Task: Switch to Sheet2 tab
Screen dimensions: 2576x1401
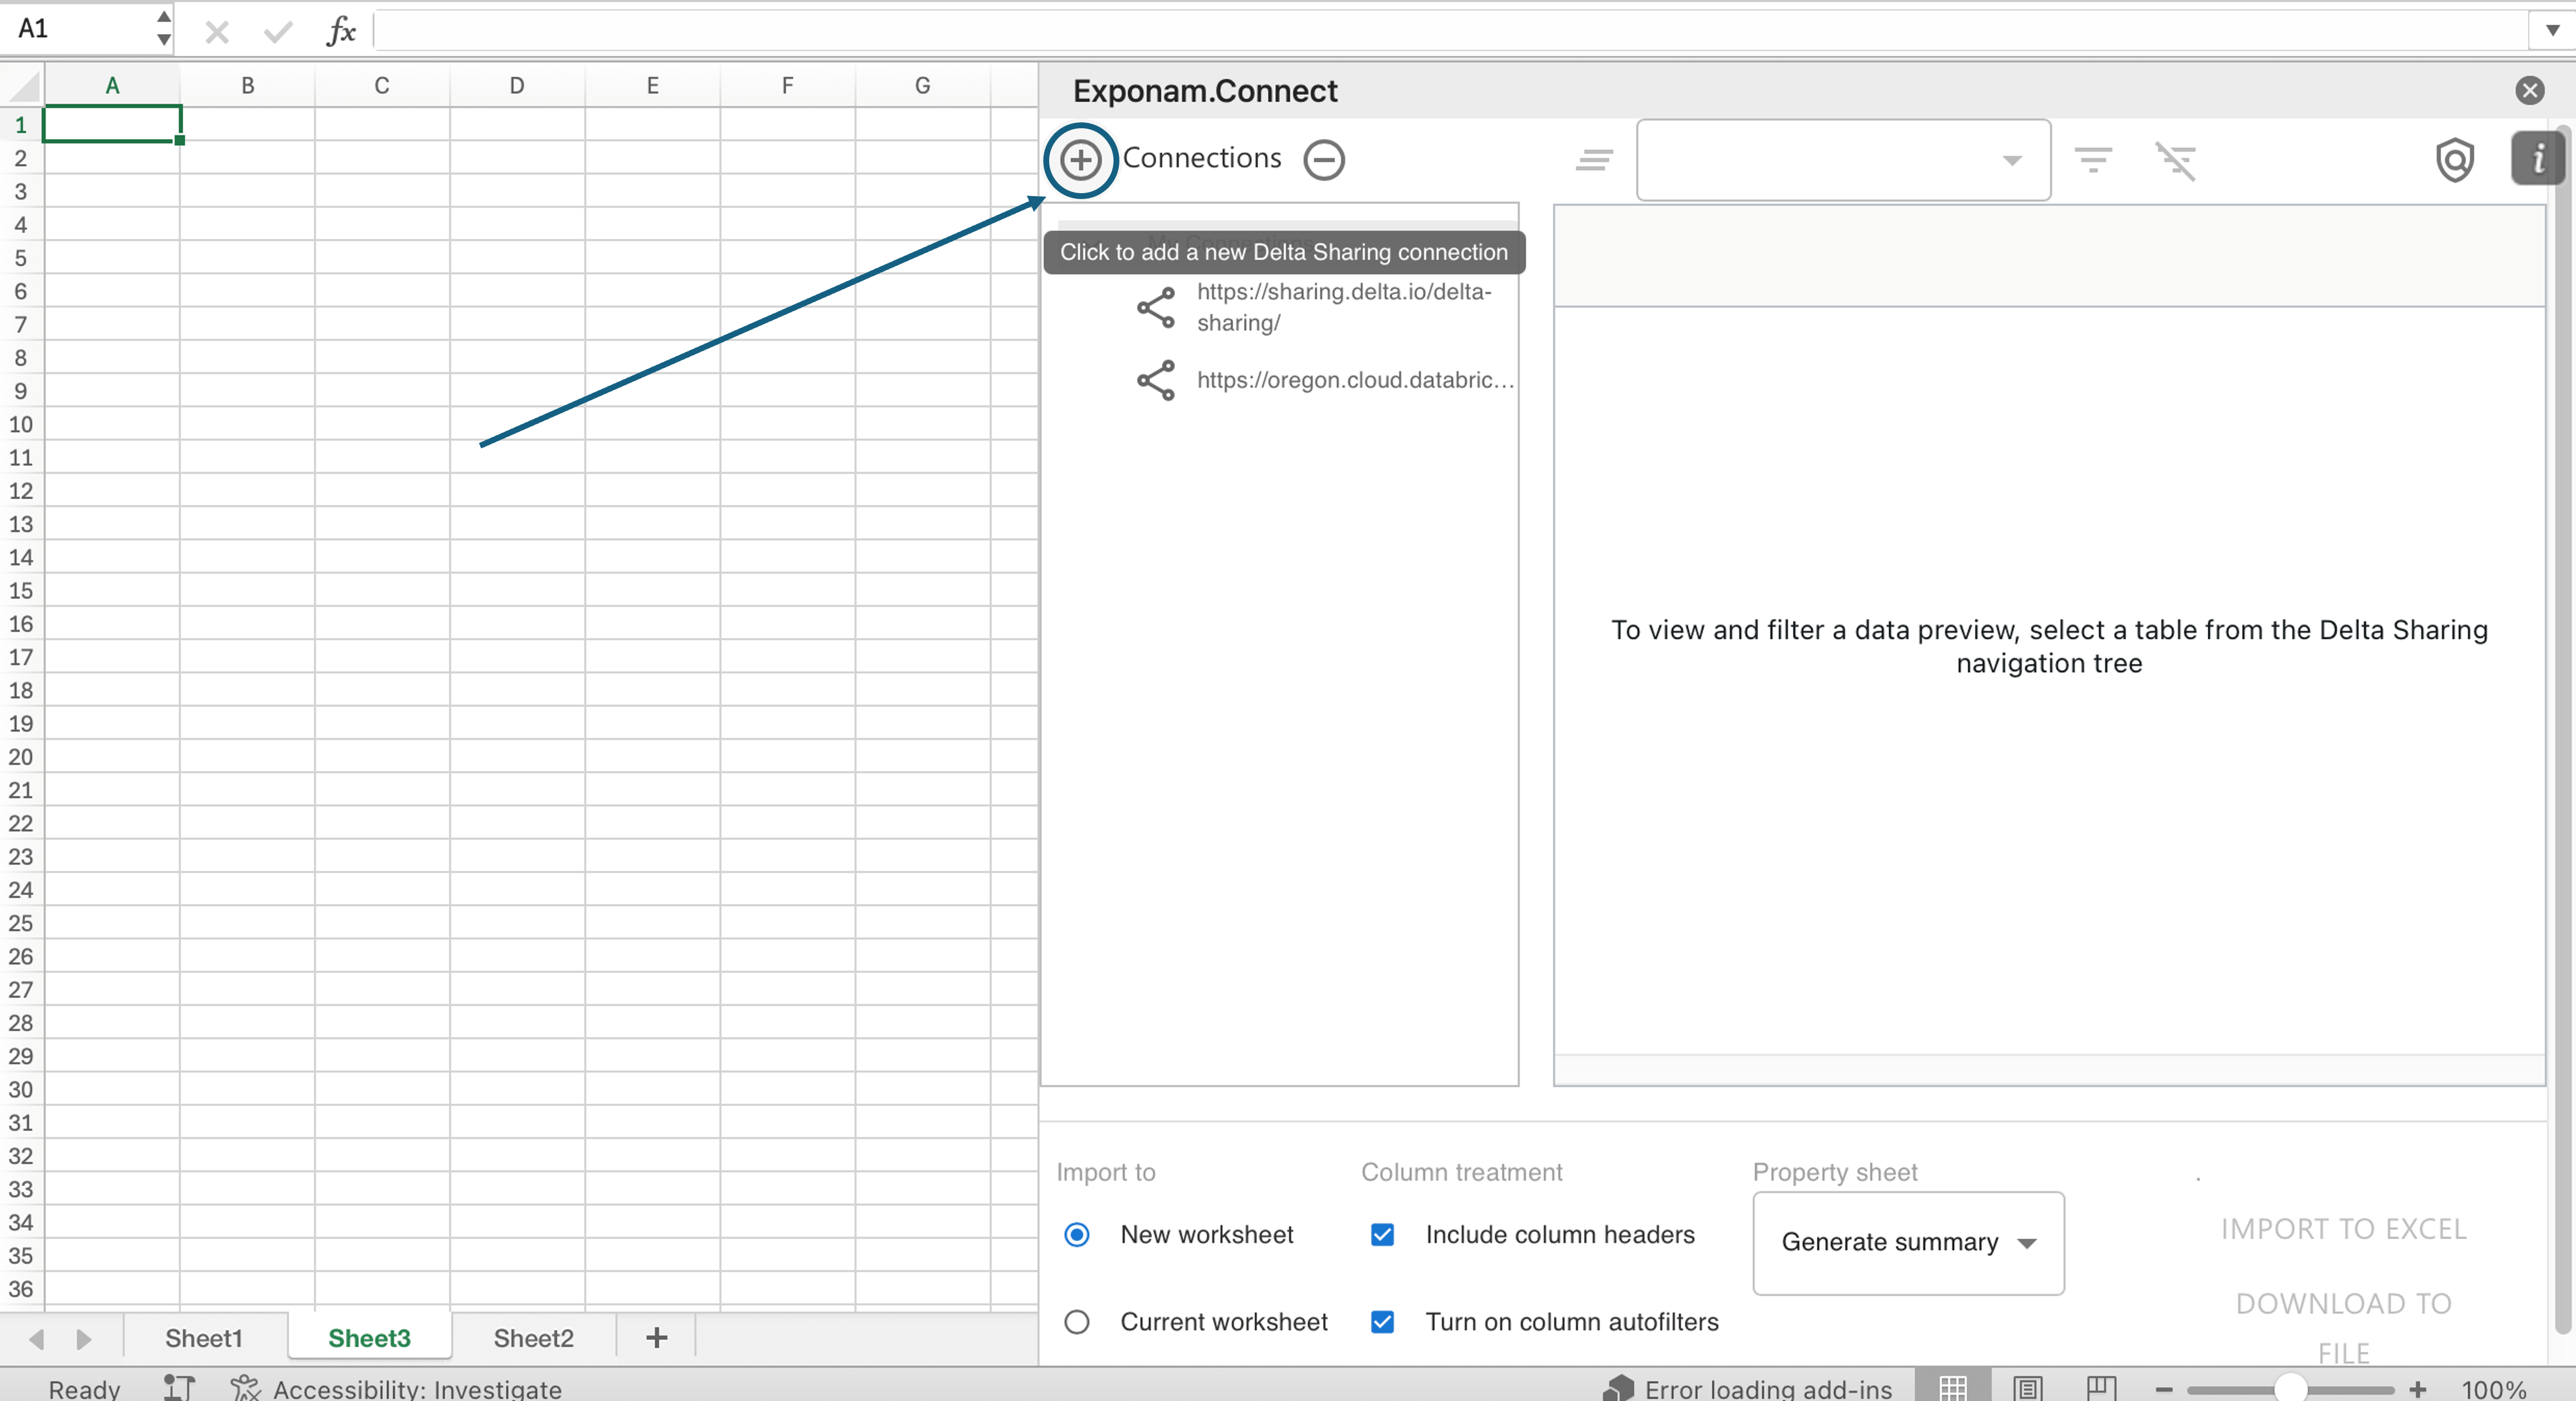Action: point(533,1338)
